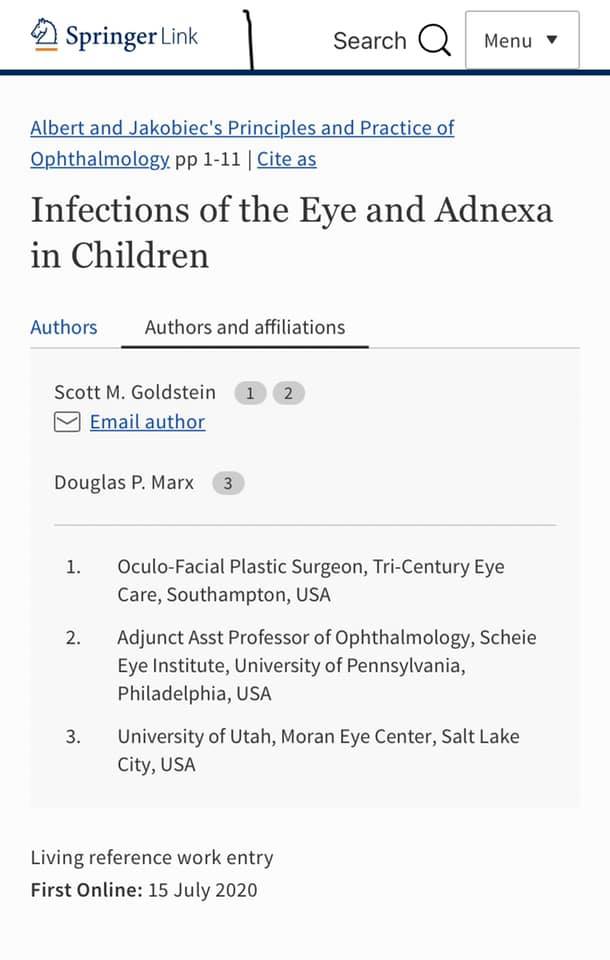Open the Menu button
This screenshot has height=960, width=610.
pos(522,40)
